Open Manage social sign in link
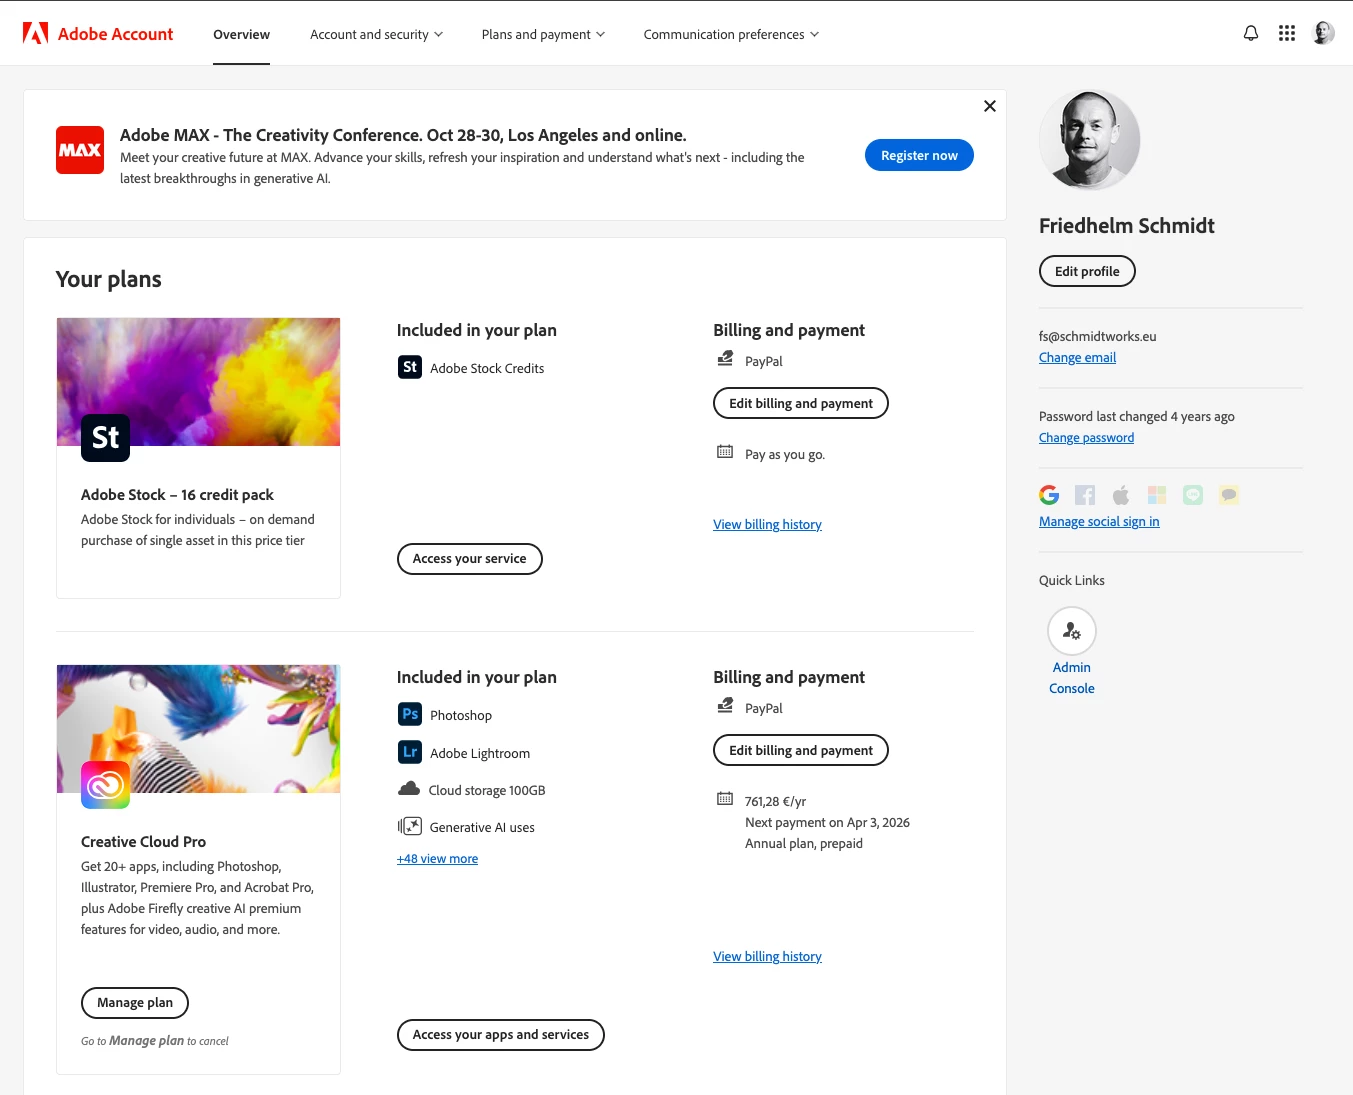Viewport: 1353px width, 1095px height. point(1099,522)
